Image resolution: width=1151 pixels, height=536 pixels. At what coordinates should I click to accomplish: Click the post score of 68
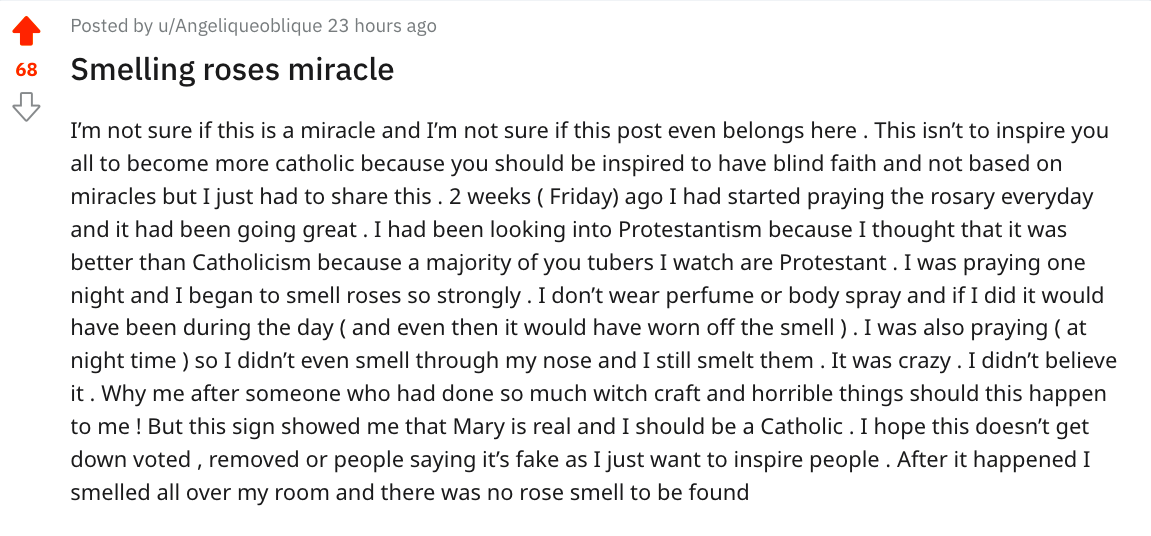26,70
